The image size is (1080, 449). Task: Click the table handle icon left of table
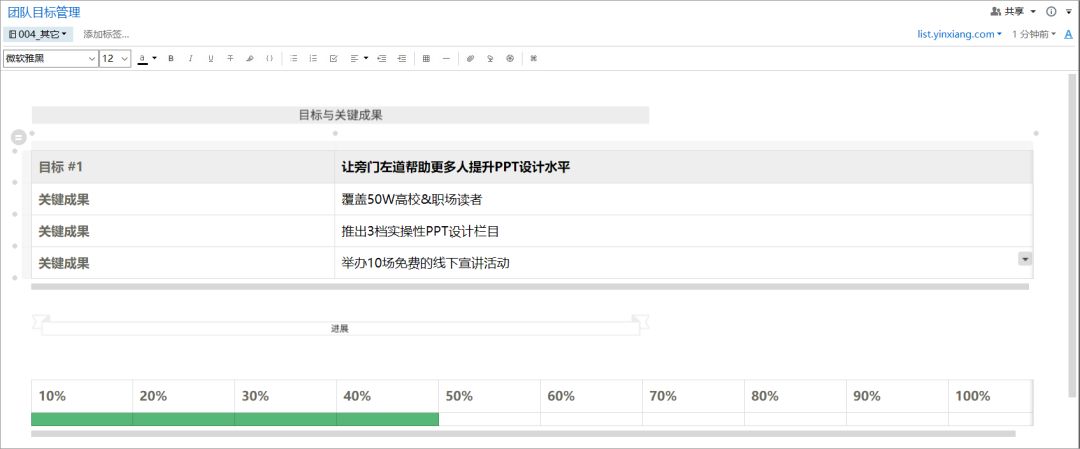[19, 138]
